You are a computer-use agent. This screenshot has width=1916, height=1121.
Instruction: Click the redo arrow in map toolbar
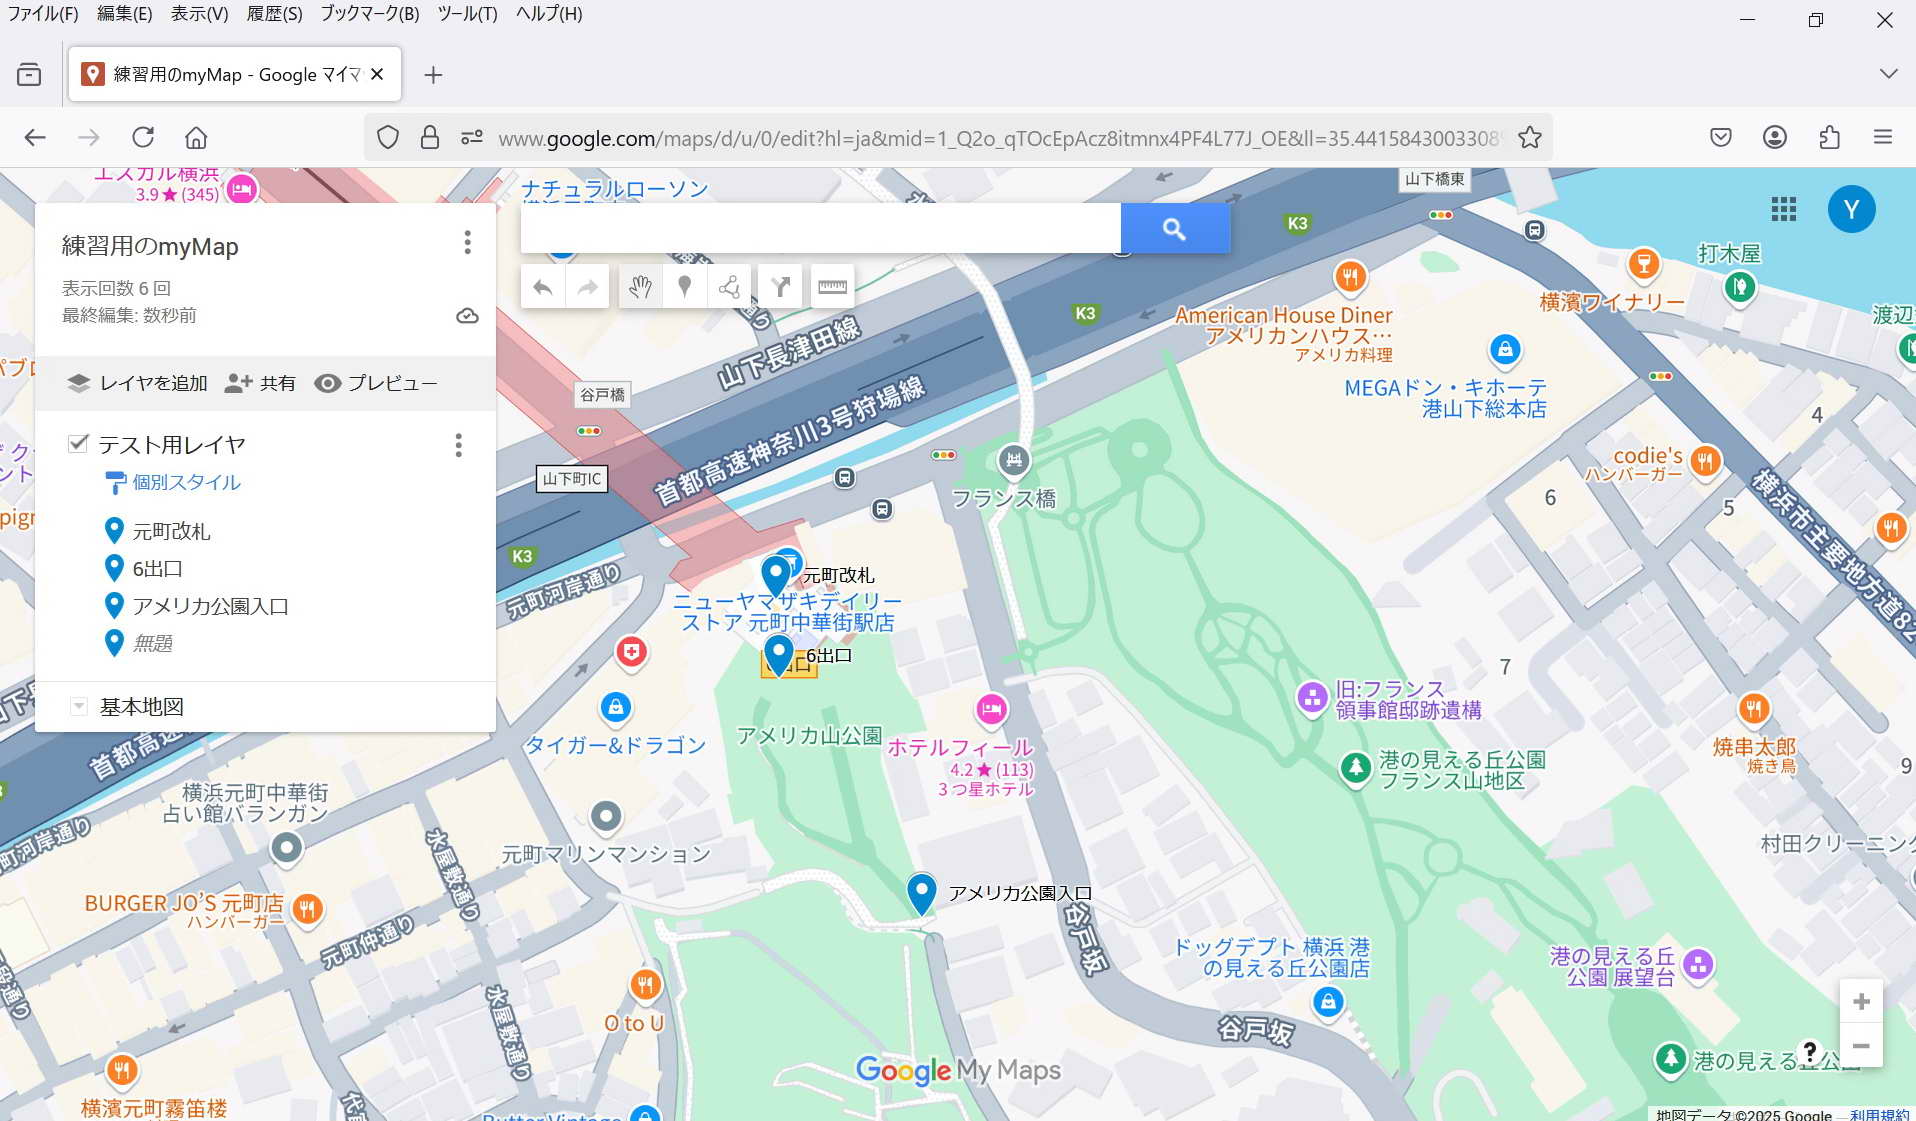point(587,288)
